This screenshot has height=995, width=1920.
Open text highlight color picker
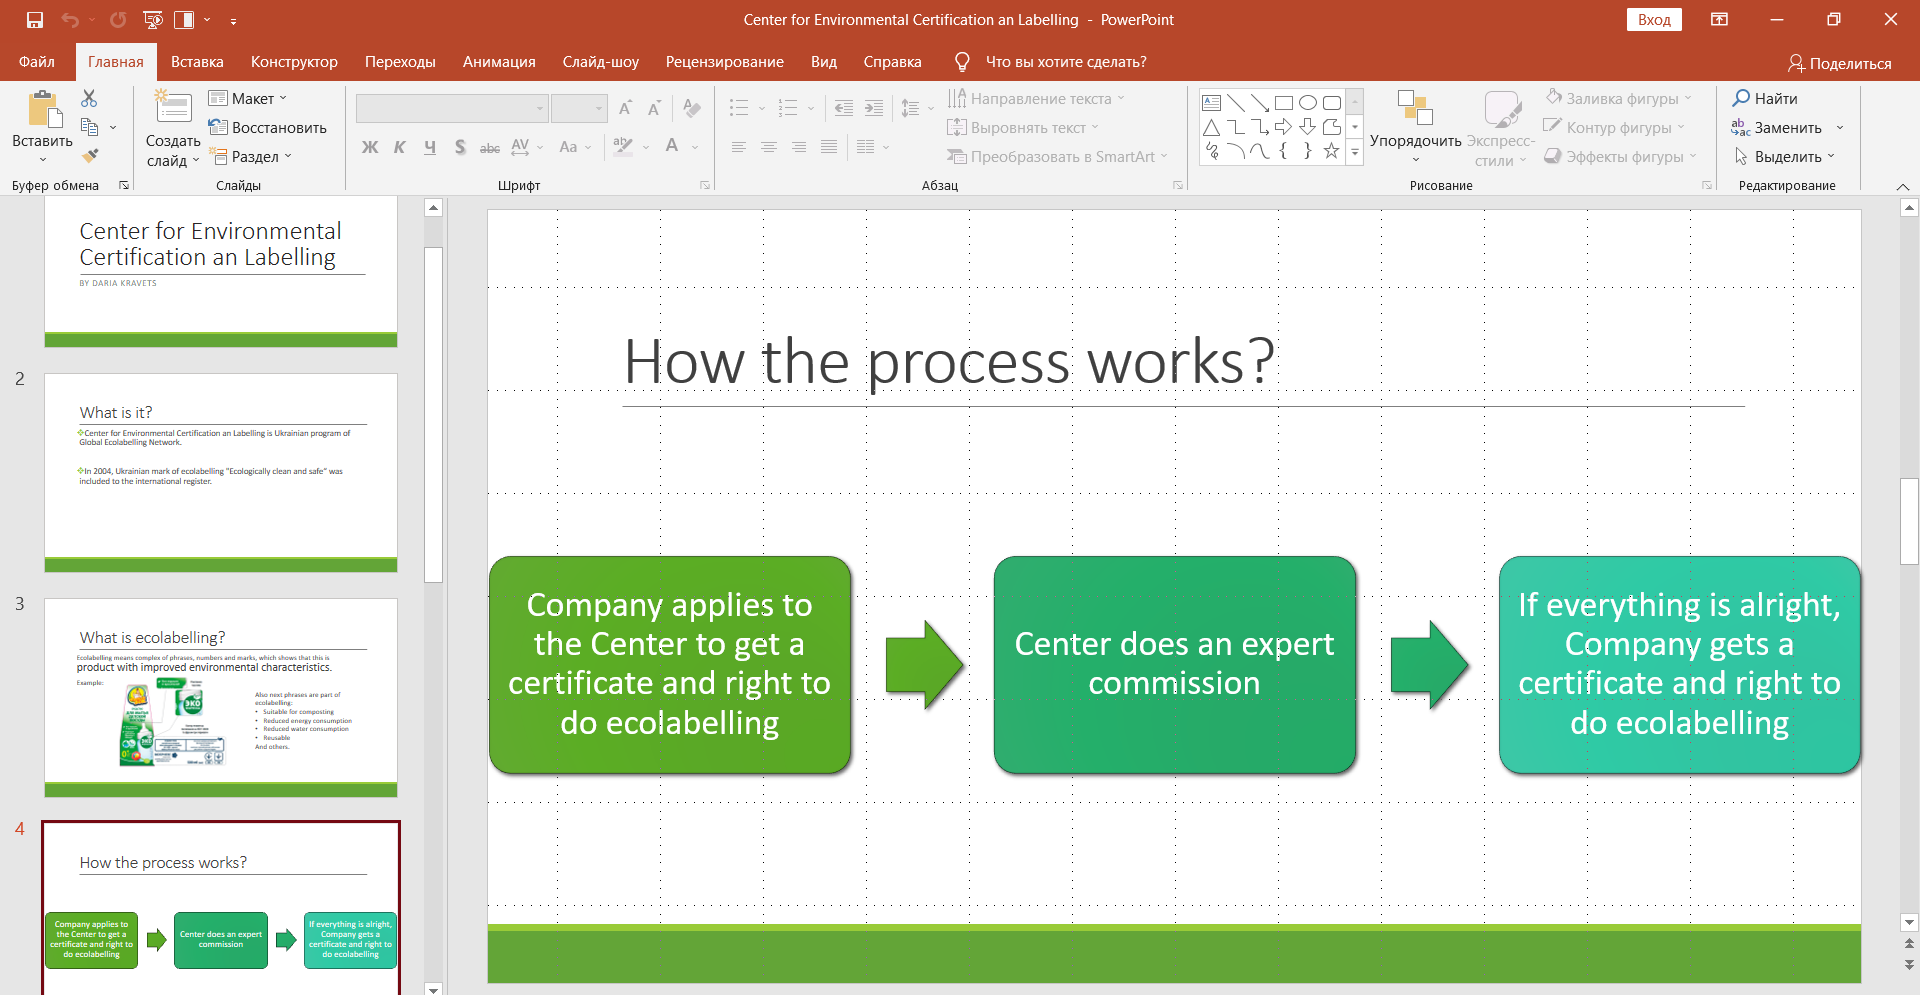pyautogui.click(x=622, y=147)
